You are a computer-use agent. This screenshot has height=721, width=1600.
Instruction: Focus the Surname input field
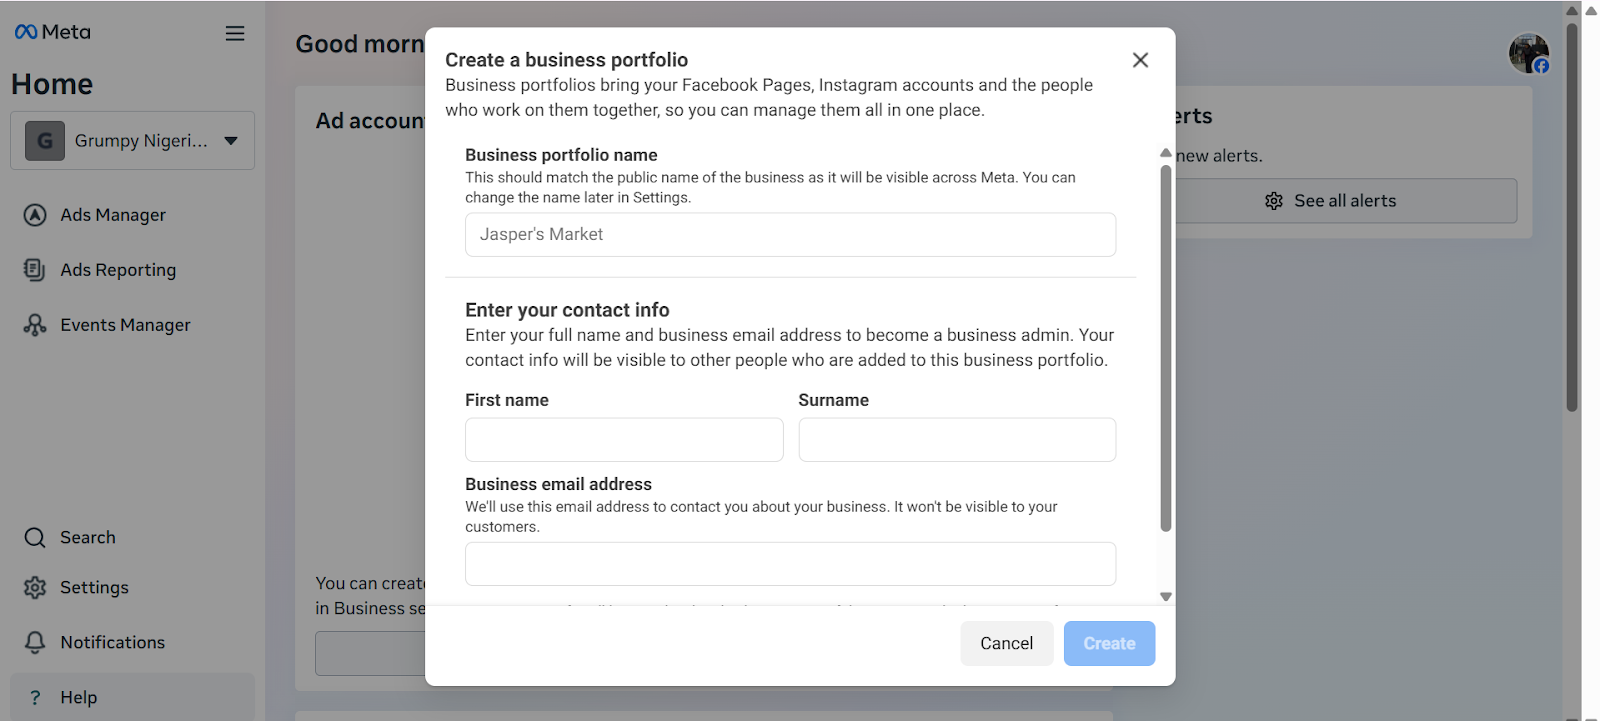(x=957, y=440)
